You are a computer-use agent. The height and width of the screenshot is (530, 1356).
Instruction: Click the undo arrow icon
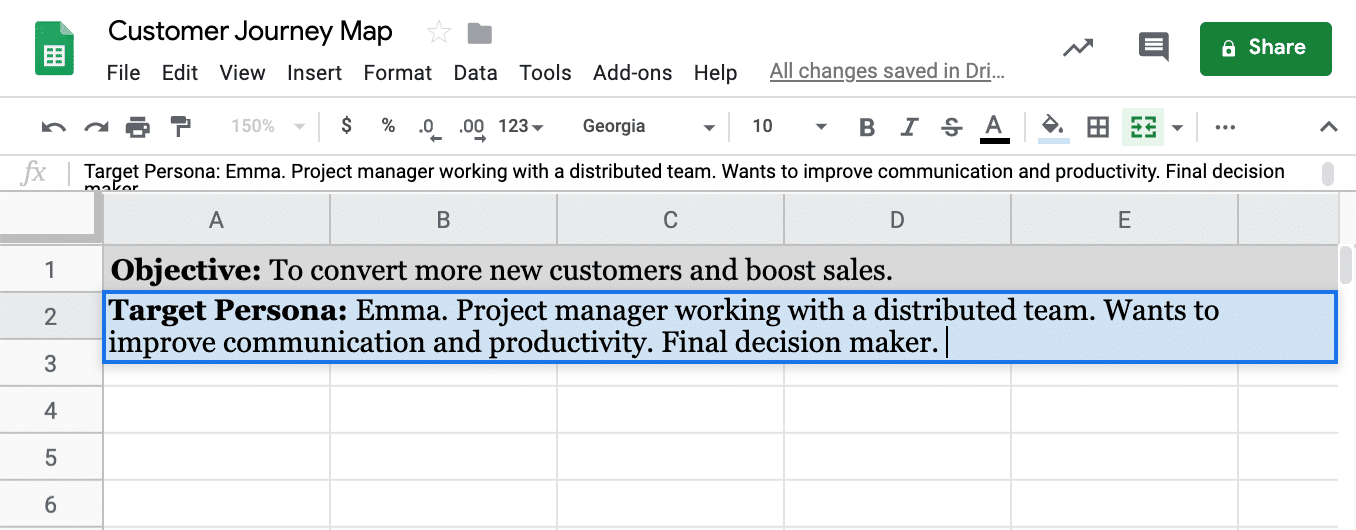[53, 127]
